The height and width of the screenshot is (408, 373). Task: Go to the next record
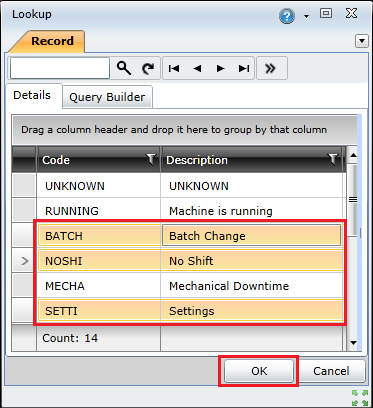pyautogui.click(x=220, y=68)
